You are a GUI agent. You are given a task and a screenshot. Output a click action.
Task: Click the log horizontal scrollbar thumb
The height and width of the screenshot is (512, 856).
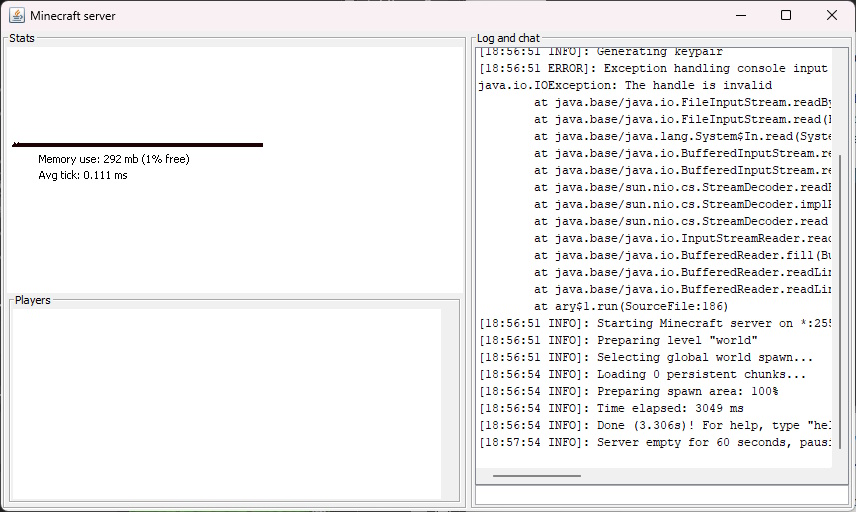coord(537,476)
